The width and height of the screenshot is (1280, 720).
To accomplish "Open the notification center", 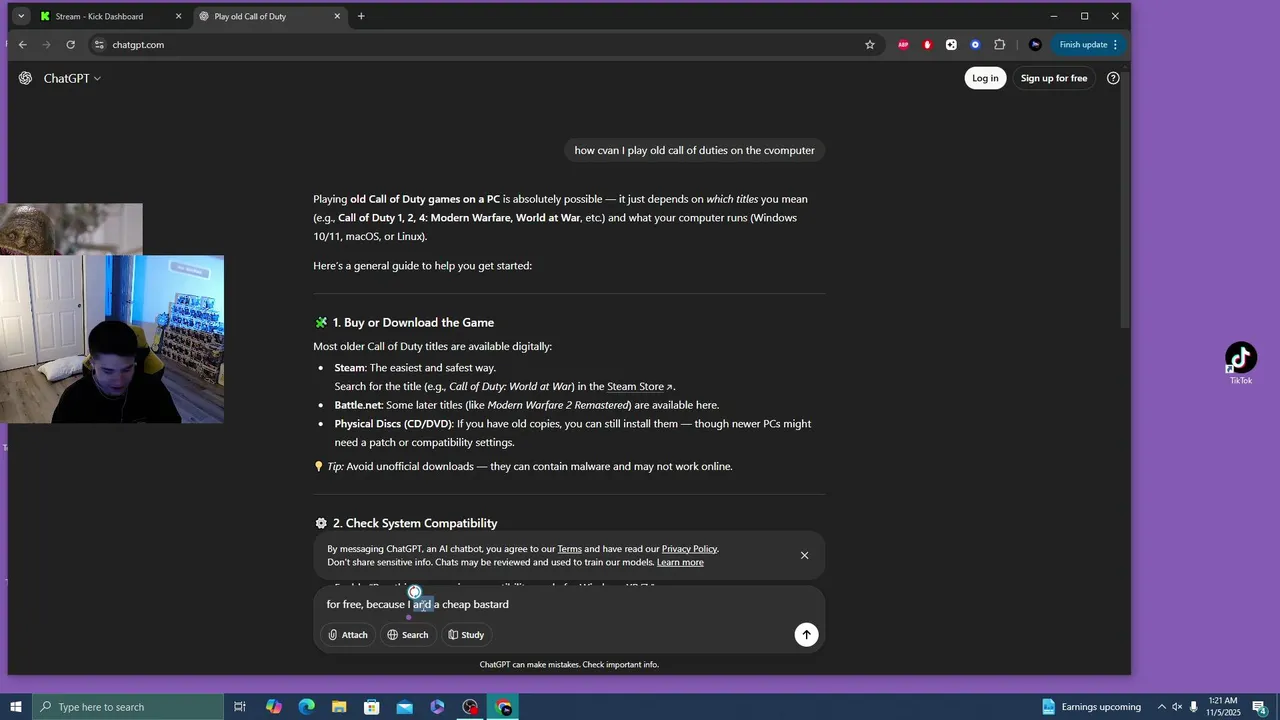I will (x=1260, y=707).
